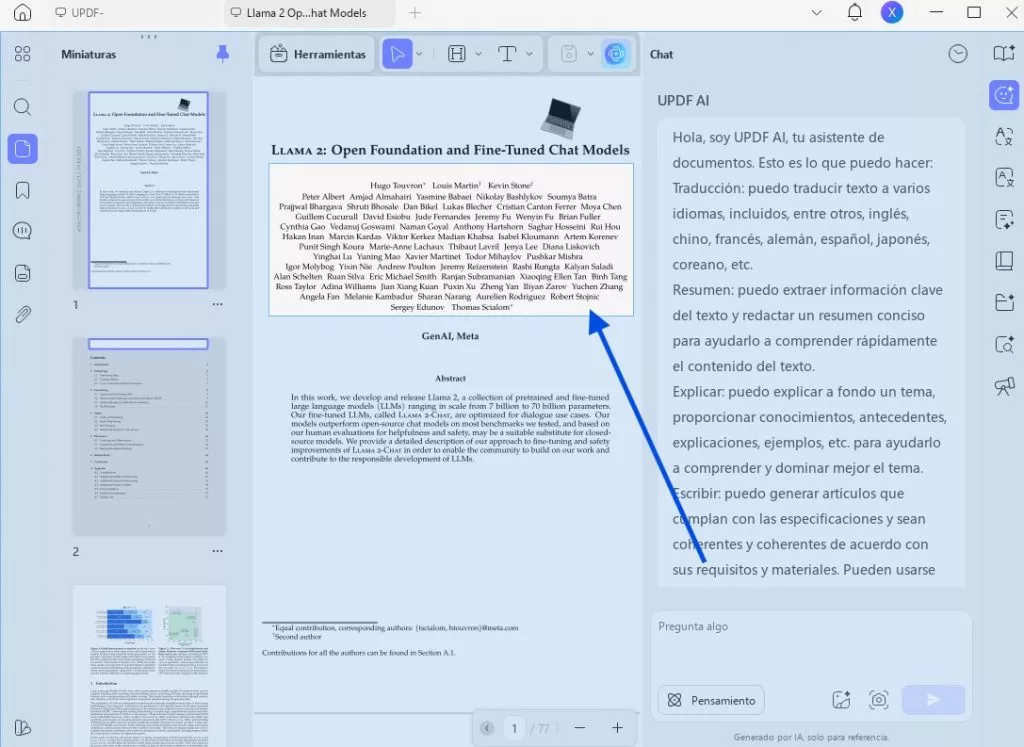Switch to Llama 2 Op...hat Models tab
The image size is (1024, 747).
click(310, 13)
